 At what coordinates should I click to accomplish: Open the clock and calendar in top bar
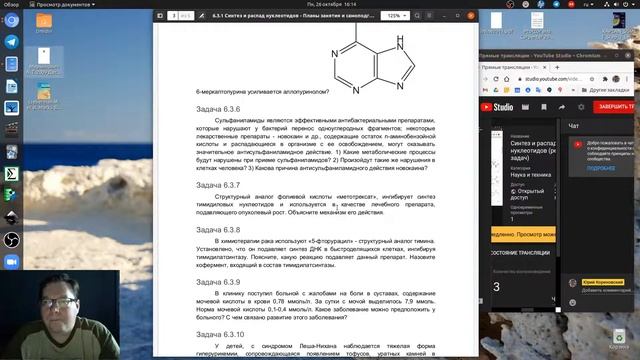pos(331,4)
